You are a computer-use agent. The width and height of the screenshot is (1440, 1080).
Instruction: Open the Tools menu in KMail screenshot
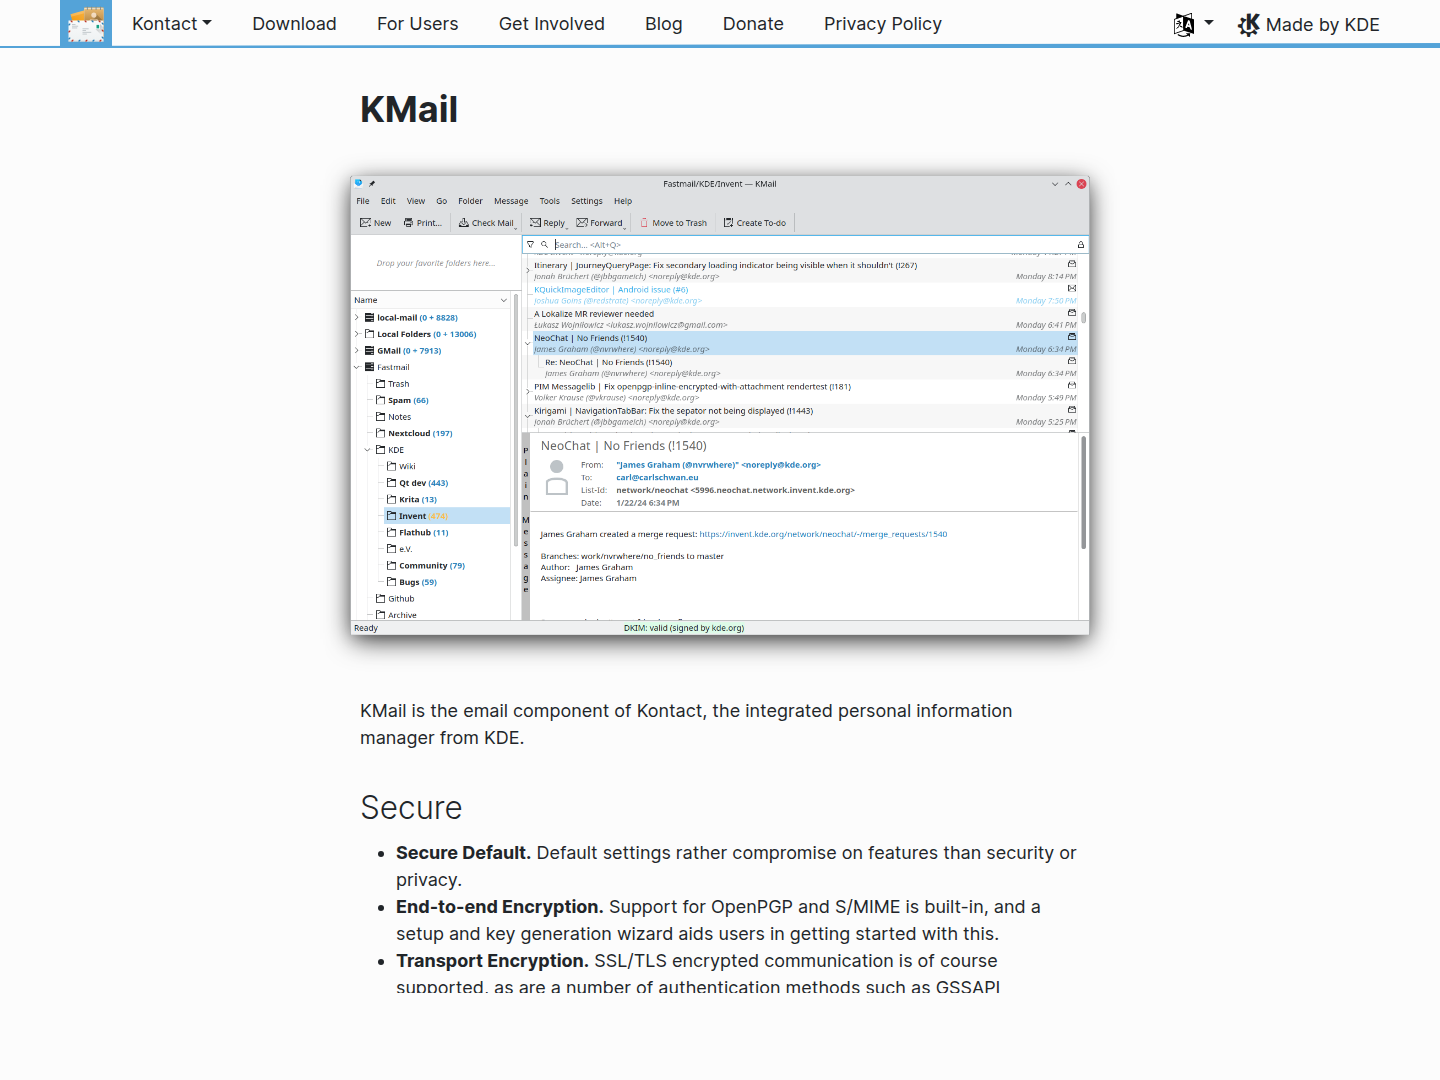550,201
